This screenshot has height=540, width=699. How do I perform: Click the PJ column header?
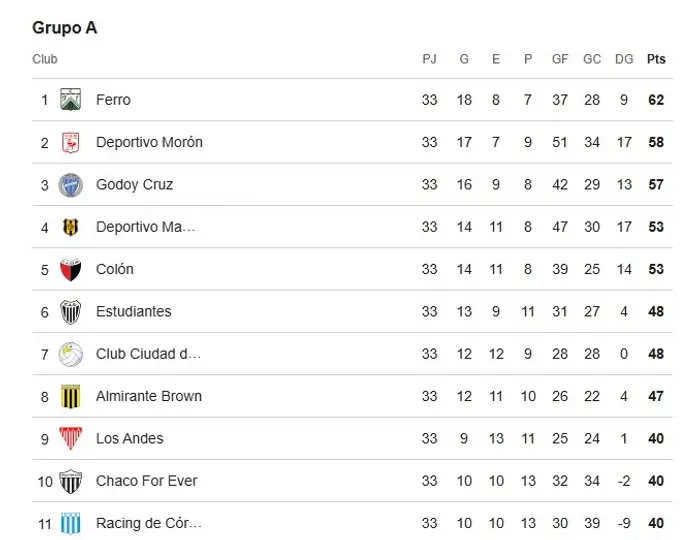(429, 59)
